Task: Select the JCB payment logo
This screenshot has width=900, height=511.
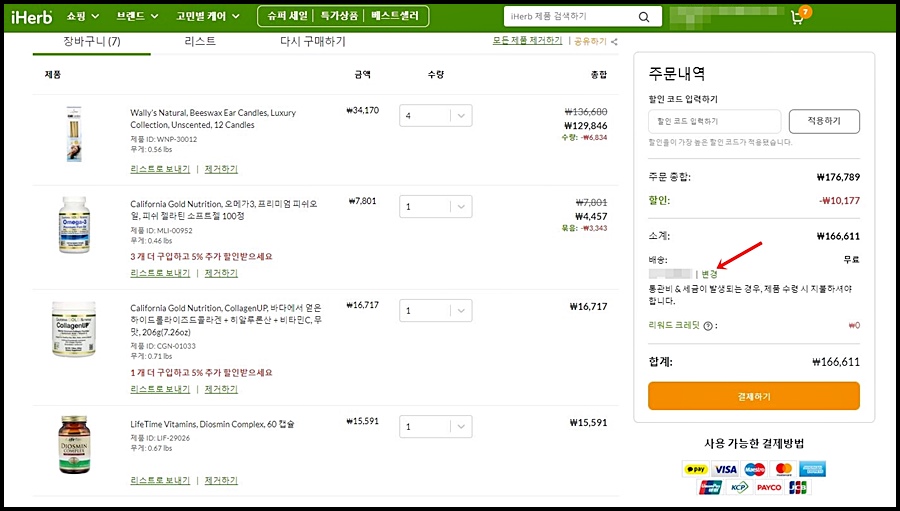Action: click(x=798, y=487)
